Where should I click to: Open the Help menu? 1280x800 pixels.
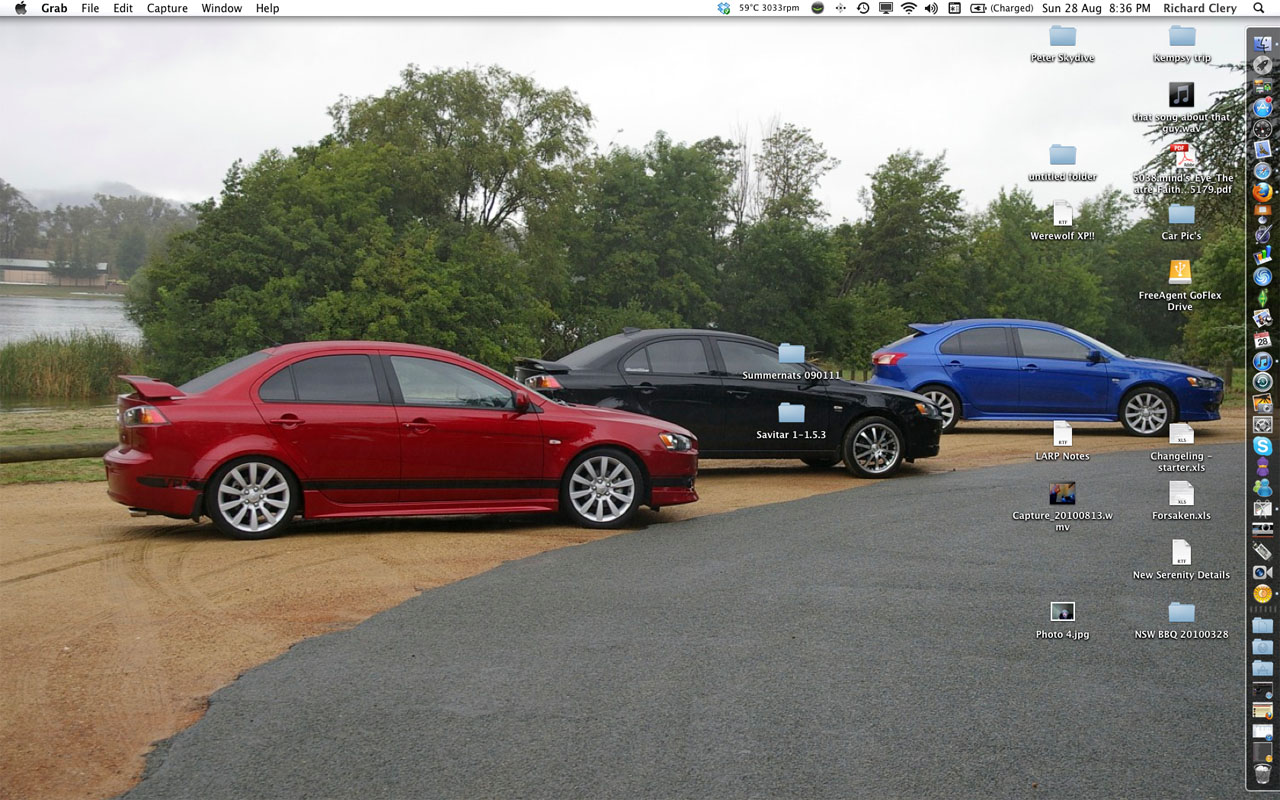[x=267, y=8]
